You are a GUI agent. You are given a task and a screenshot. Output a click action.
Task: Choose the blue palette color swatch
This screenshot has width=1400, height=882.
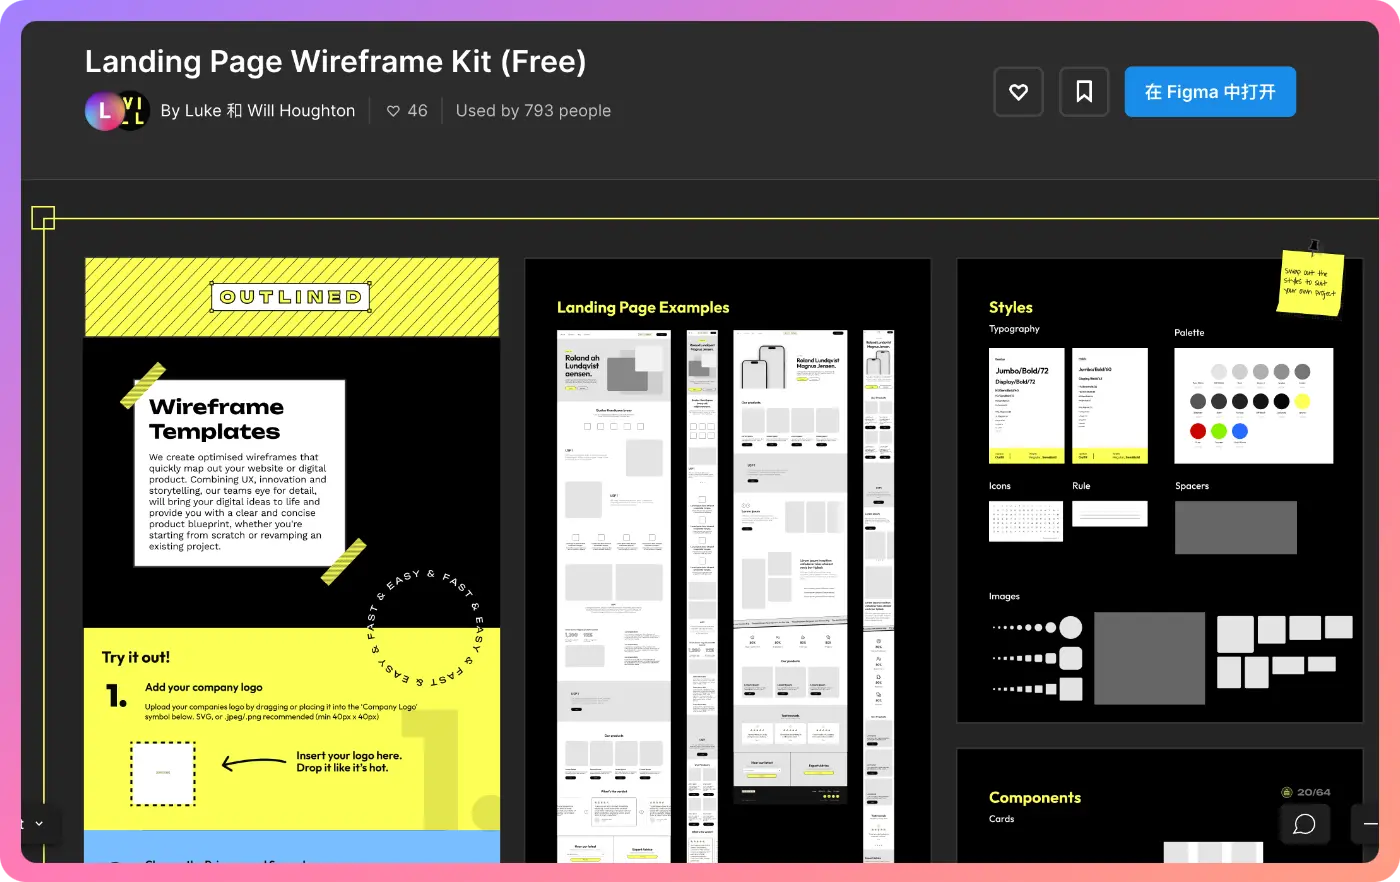(1240, 431)
